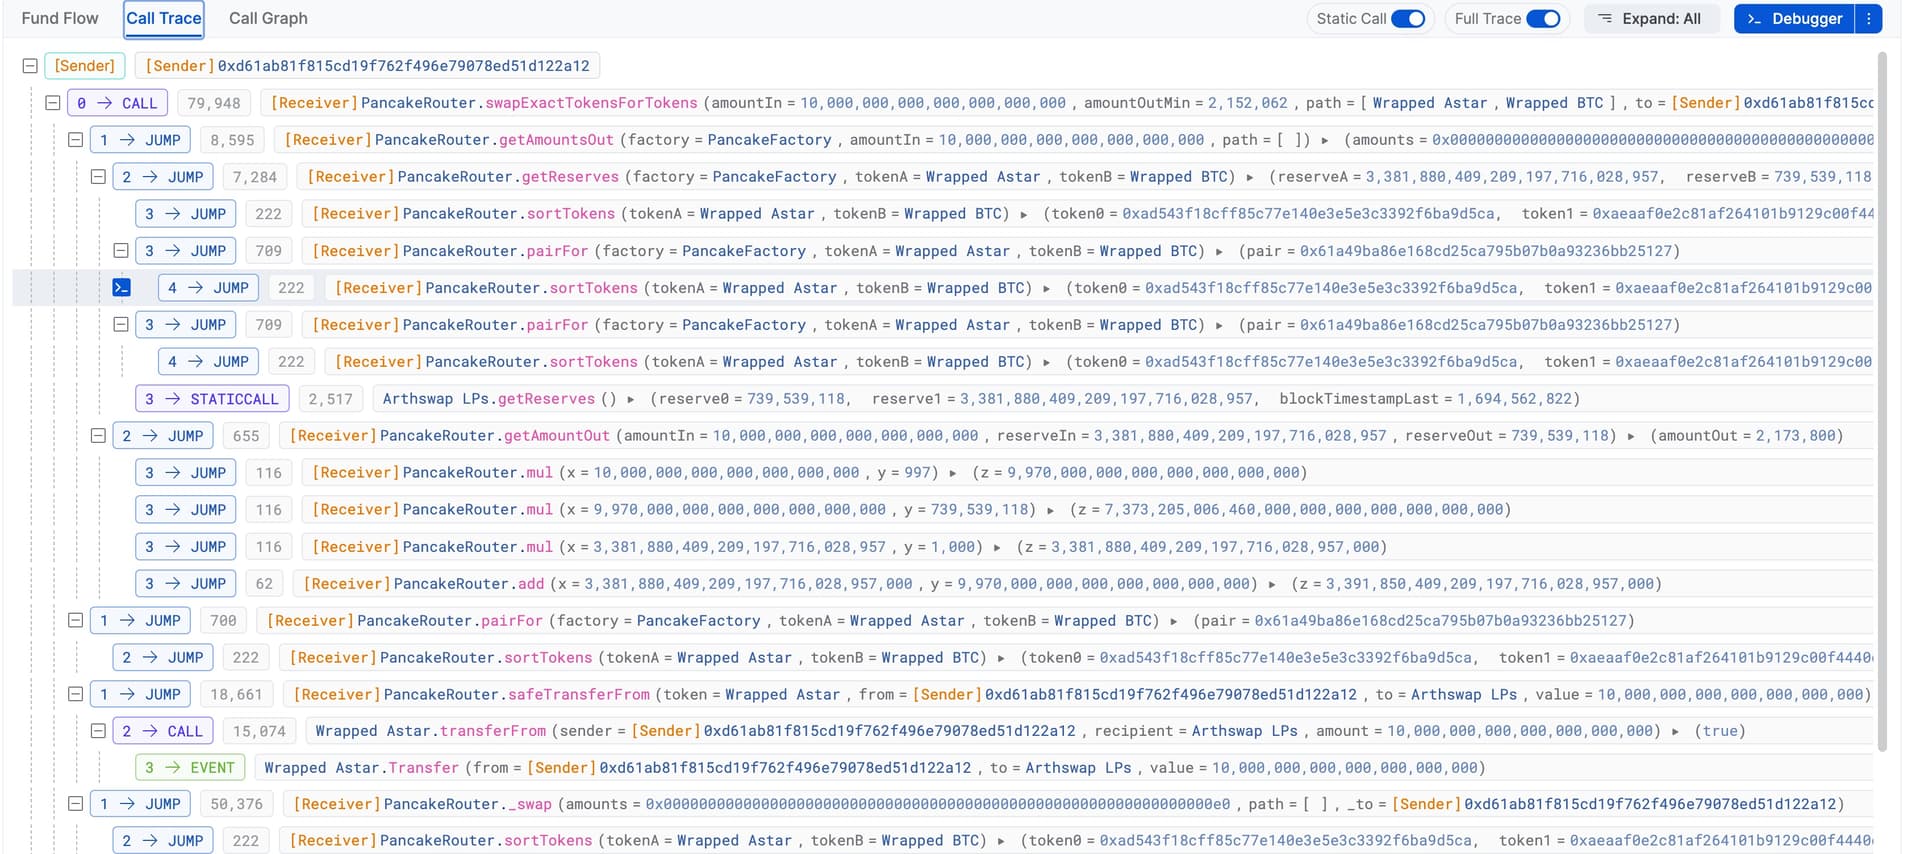Click the vertical scrollbar of the trace

tap(1882, 400)
